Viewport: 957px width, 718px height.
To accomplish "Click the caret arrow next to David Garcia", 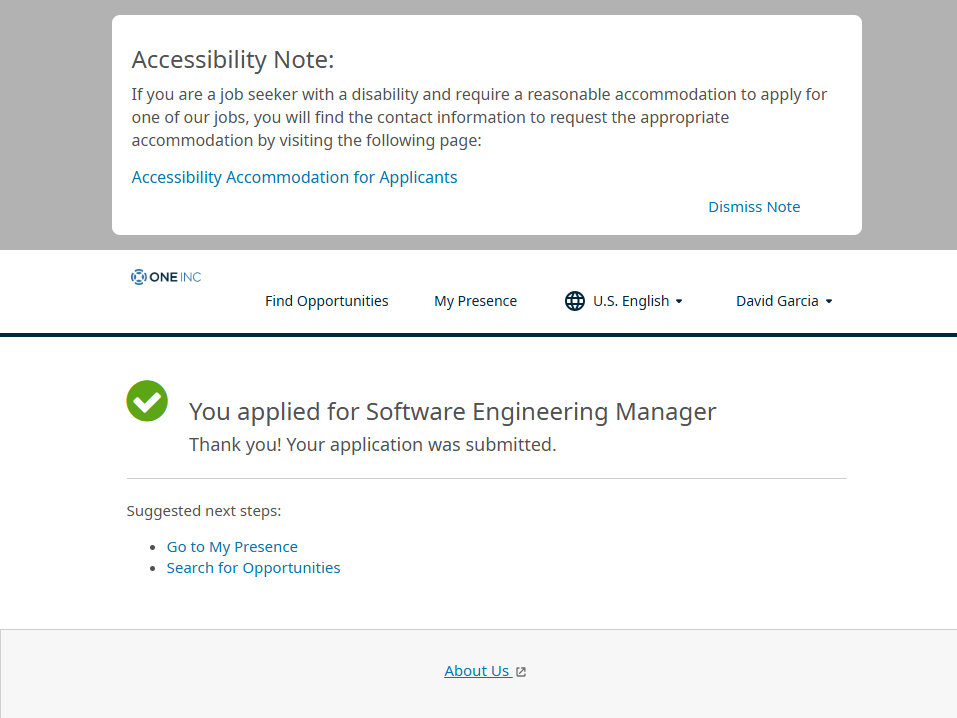I will (x=829, y=302).
